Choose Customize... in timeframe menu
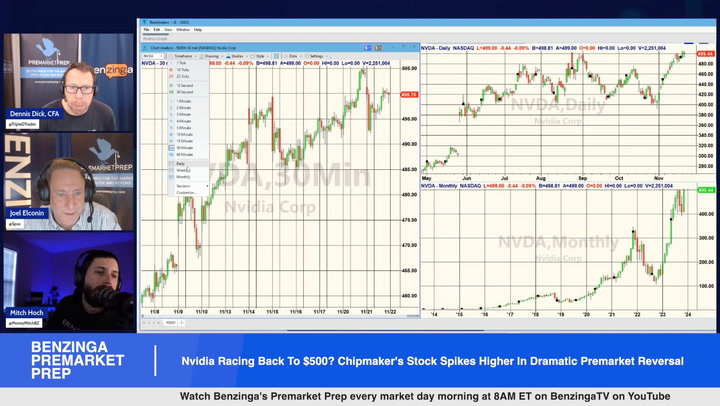 (188, 192)
